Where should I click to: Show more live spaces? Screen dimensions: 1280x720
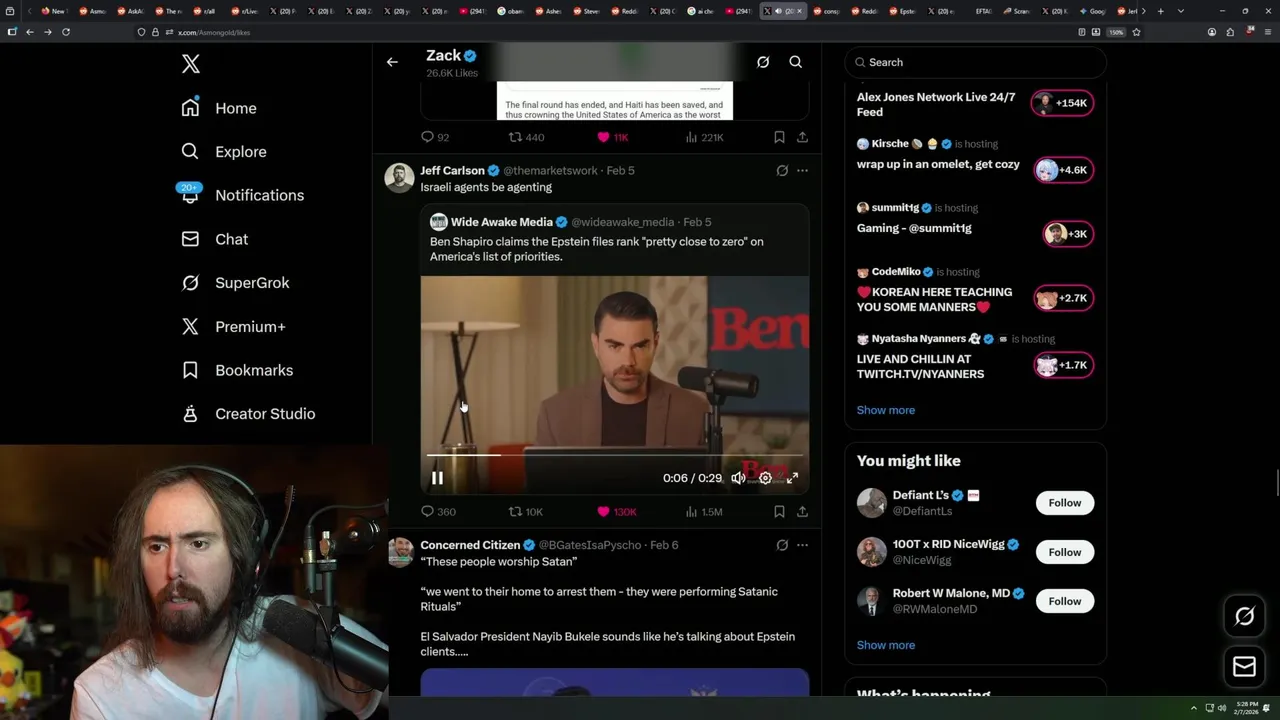pos(885,410)
